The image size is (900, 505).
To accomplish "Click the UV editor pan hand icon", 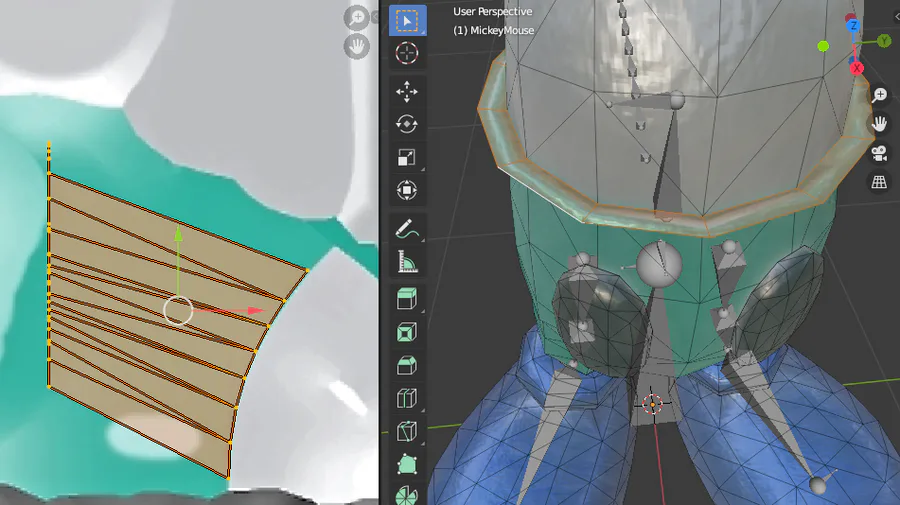I will pos(356,46).
